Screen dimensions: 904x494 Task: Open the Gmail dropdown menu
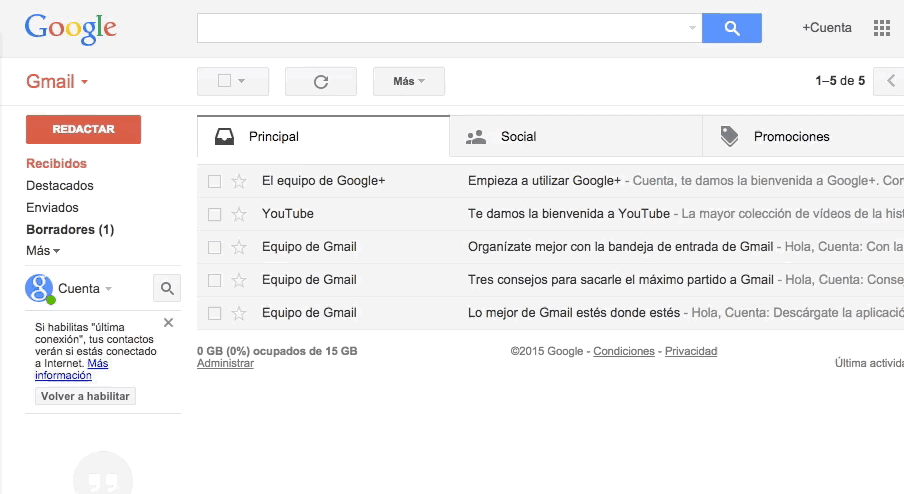point(57,81)
